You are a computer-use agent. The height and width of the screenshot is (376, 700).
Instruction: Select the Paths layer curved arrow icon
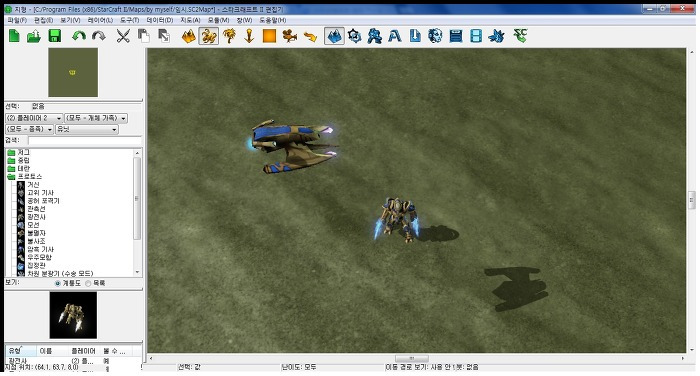(310, 36)
